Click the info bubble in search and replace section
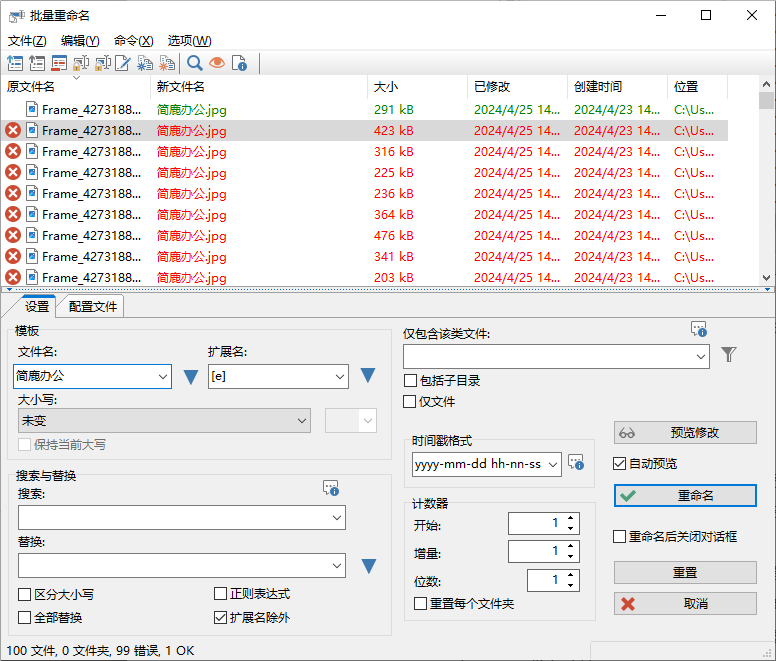The image size is (776, 661). (331, 488)
